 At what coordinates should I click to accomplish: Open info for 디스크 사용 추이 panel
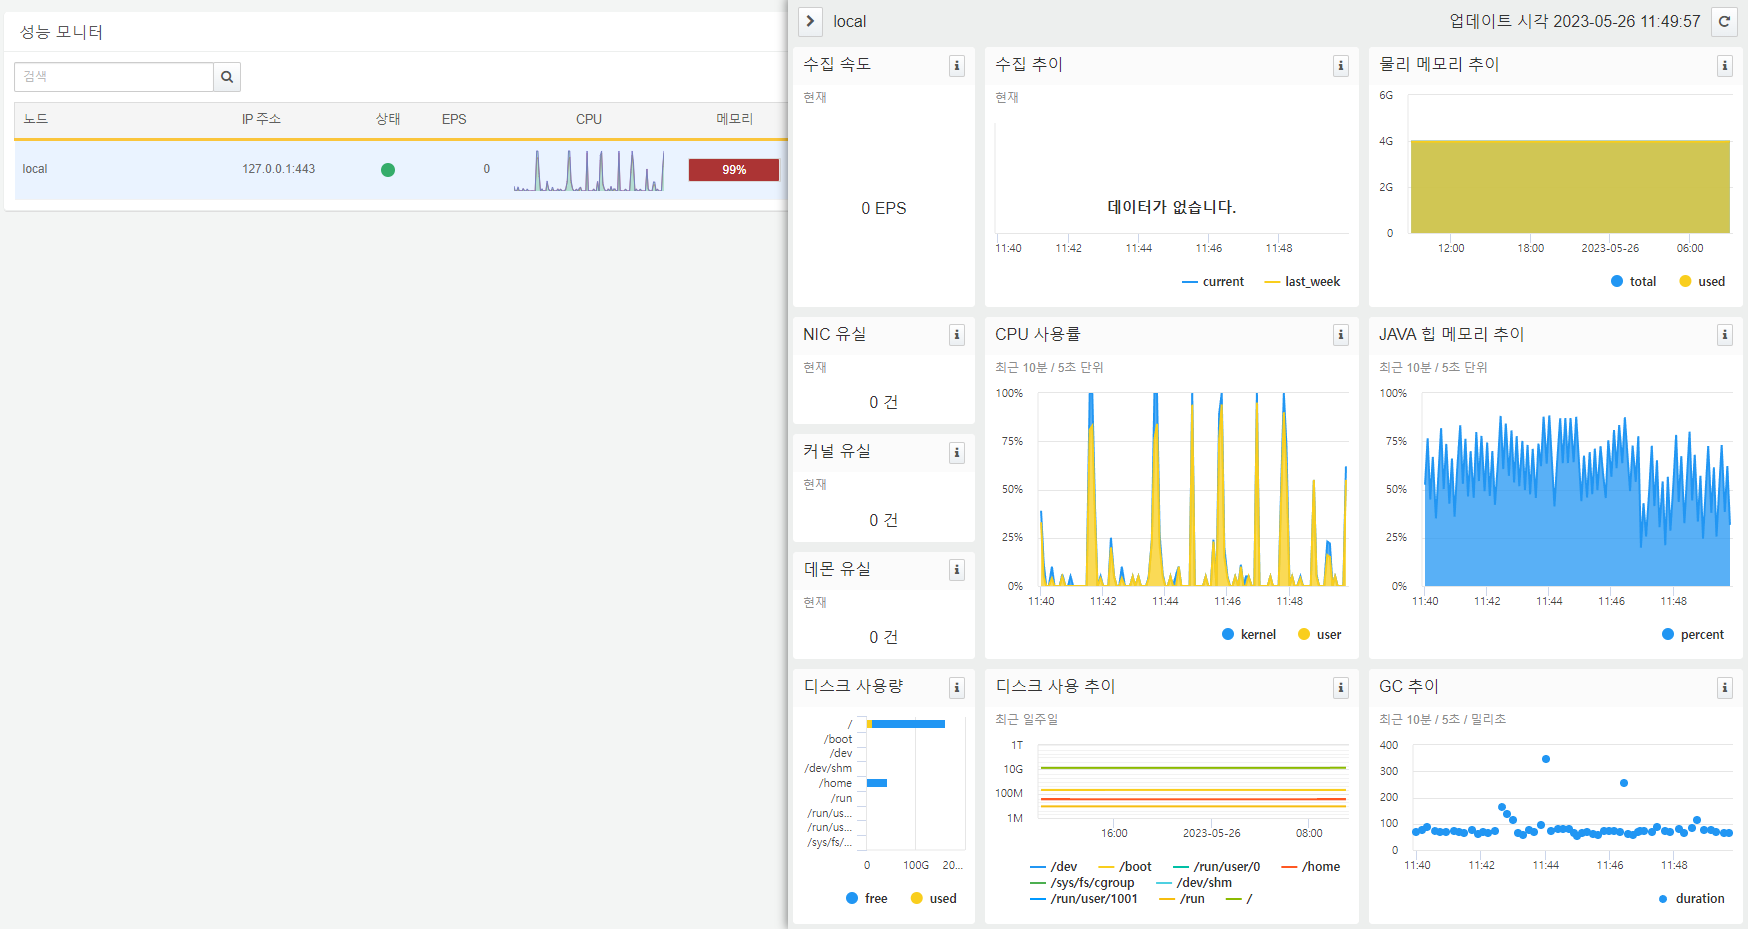[1341, 688]
